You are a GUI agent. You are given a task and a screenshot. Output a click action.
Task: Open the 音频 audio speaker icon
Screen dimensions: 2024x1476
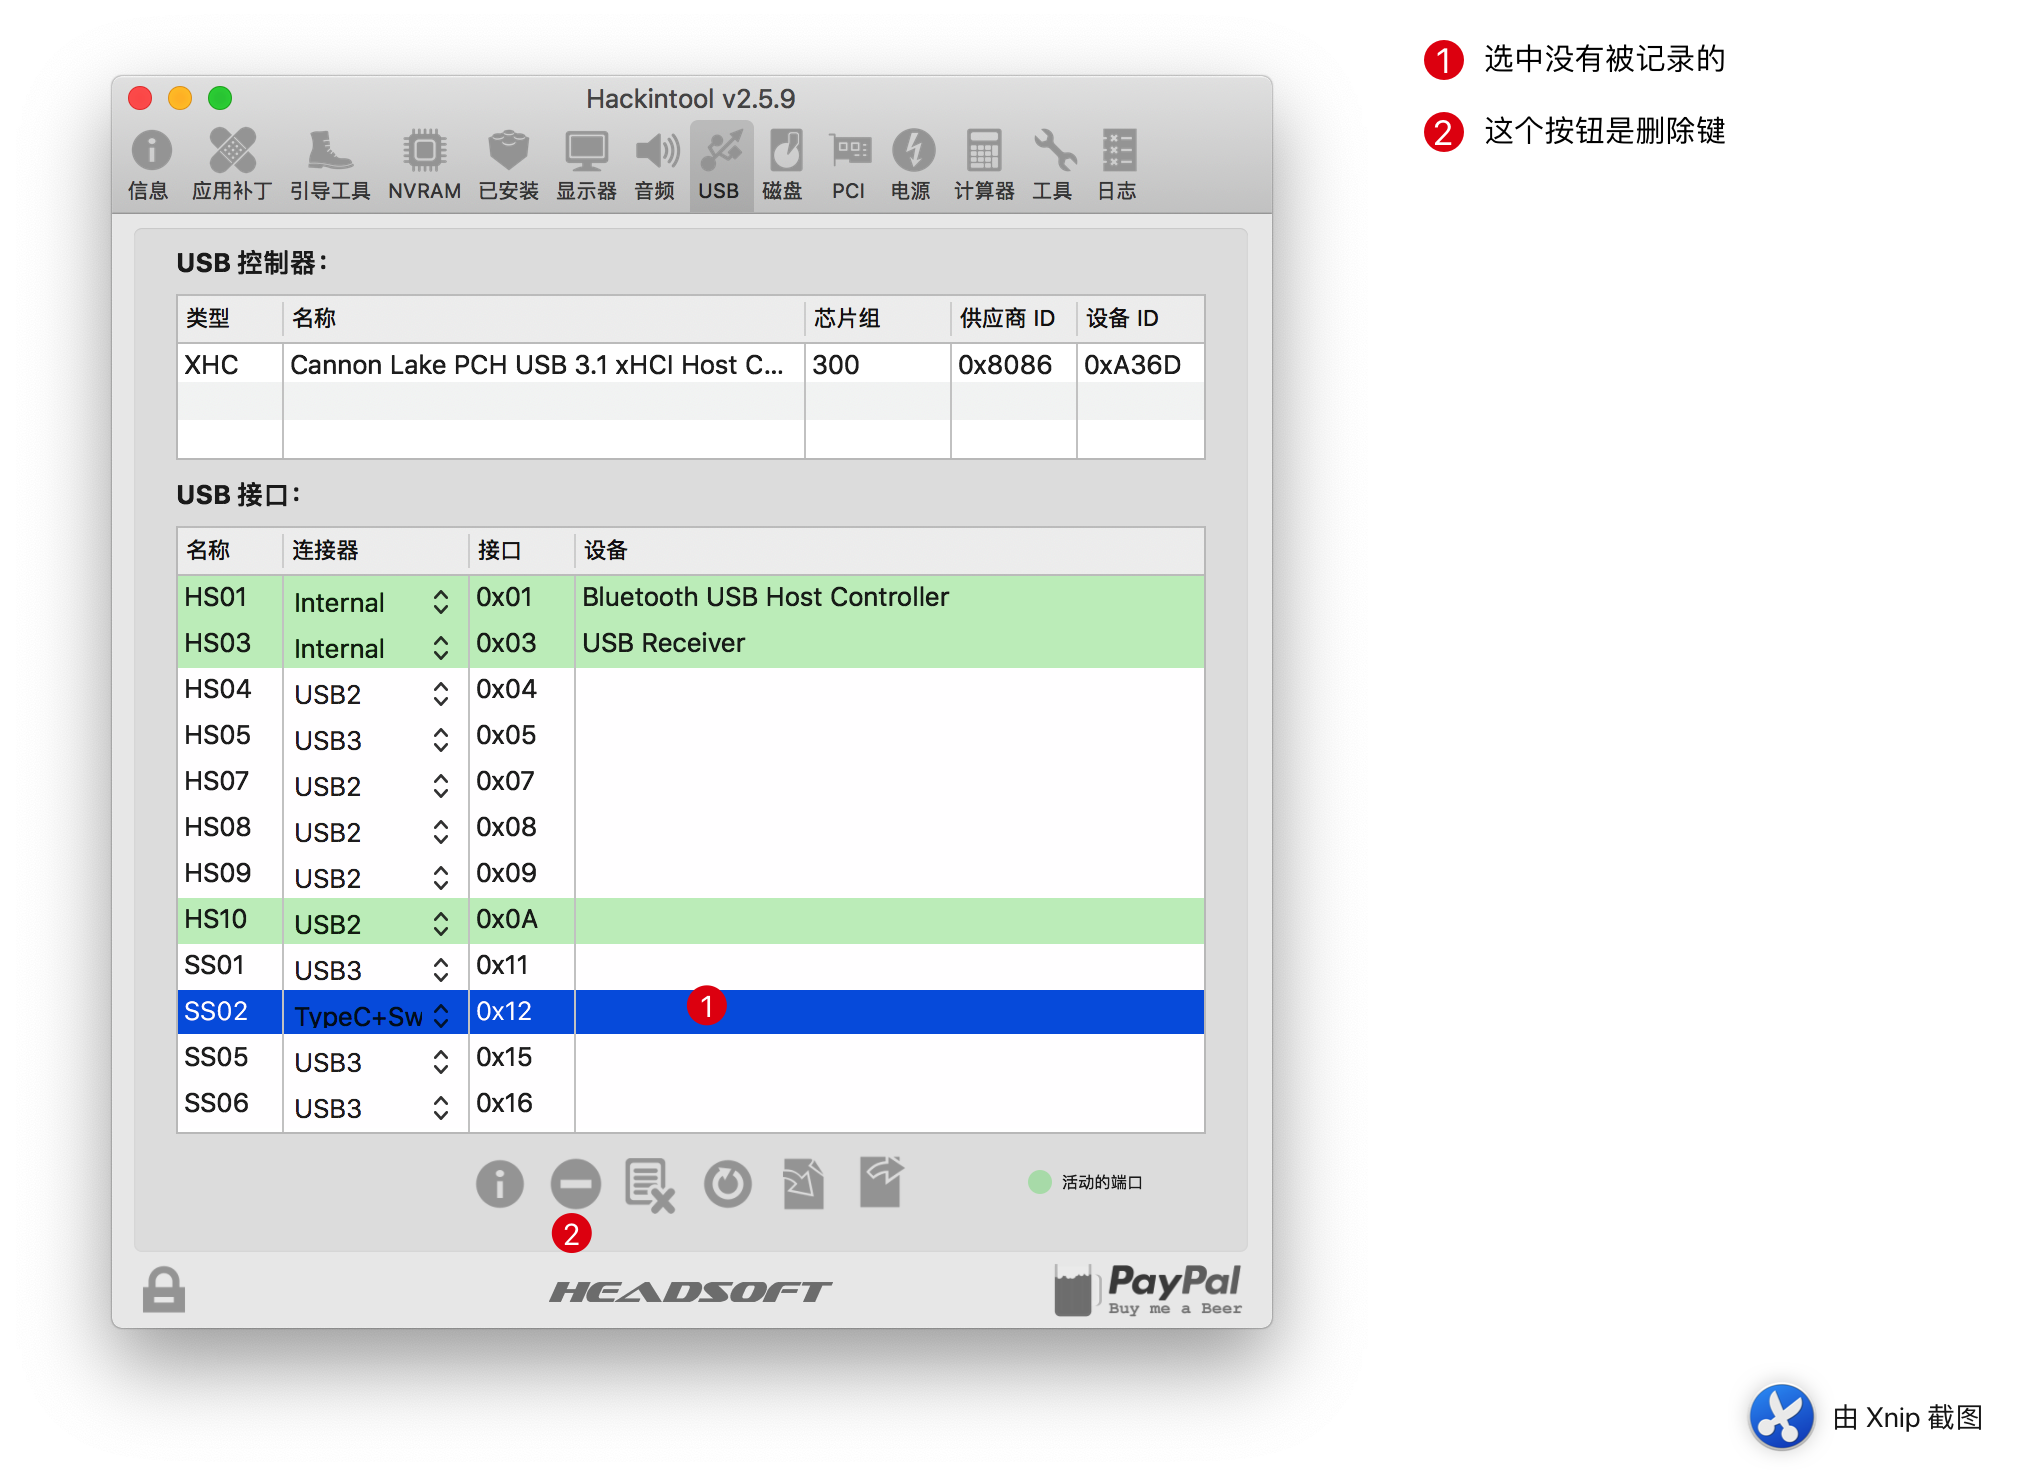(x=656, y=165)
